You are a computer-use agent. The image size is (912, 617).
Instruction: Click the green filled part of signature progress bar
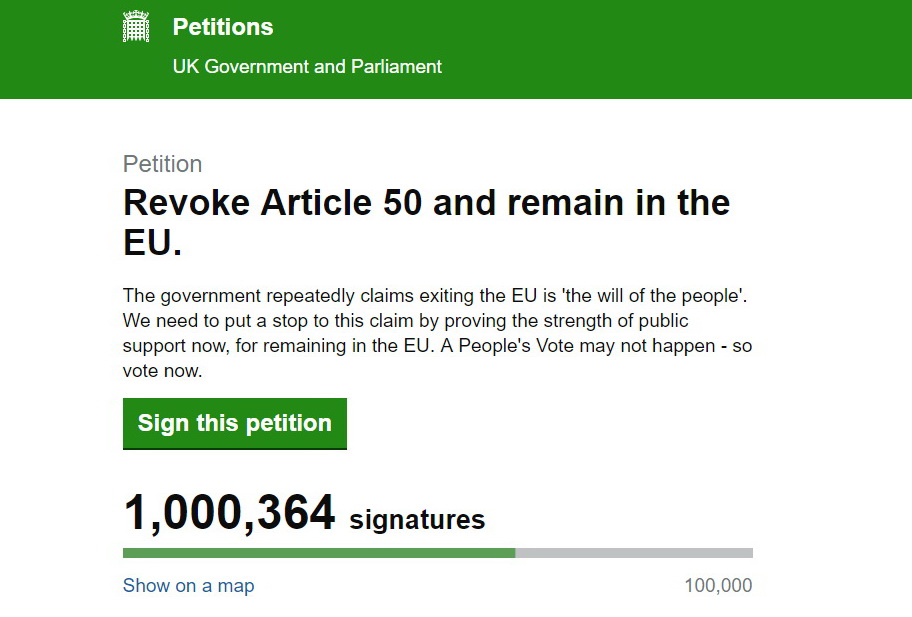318,552
